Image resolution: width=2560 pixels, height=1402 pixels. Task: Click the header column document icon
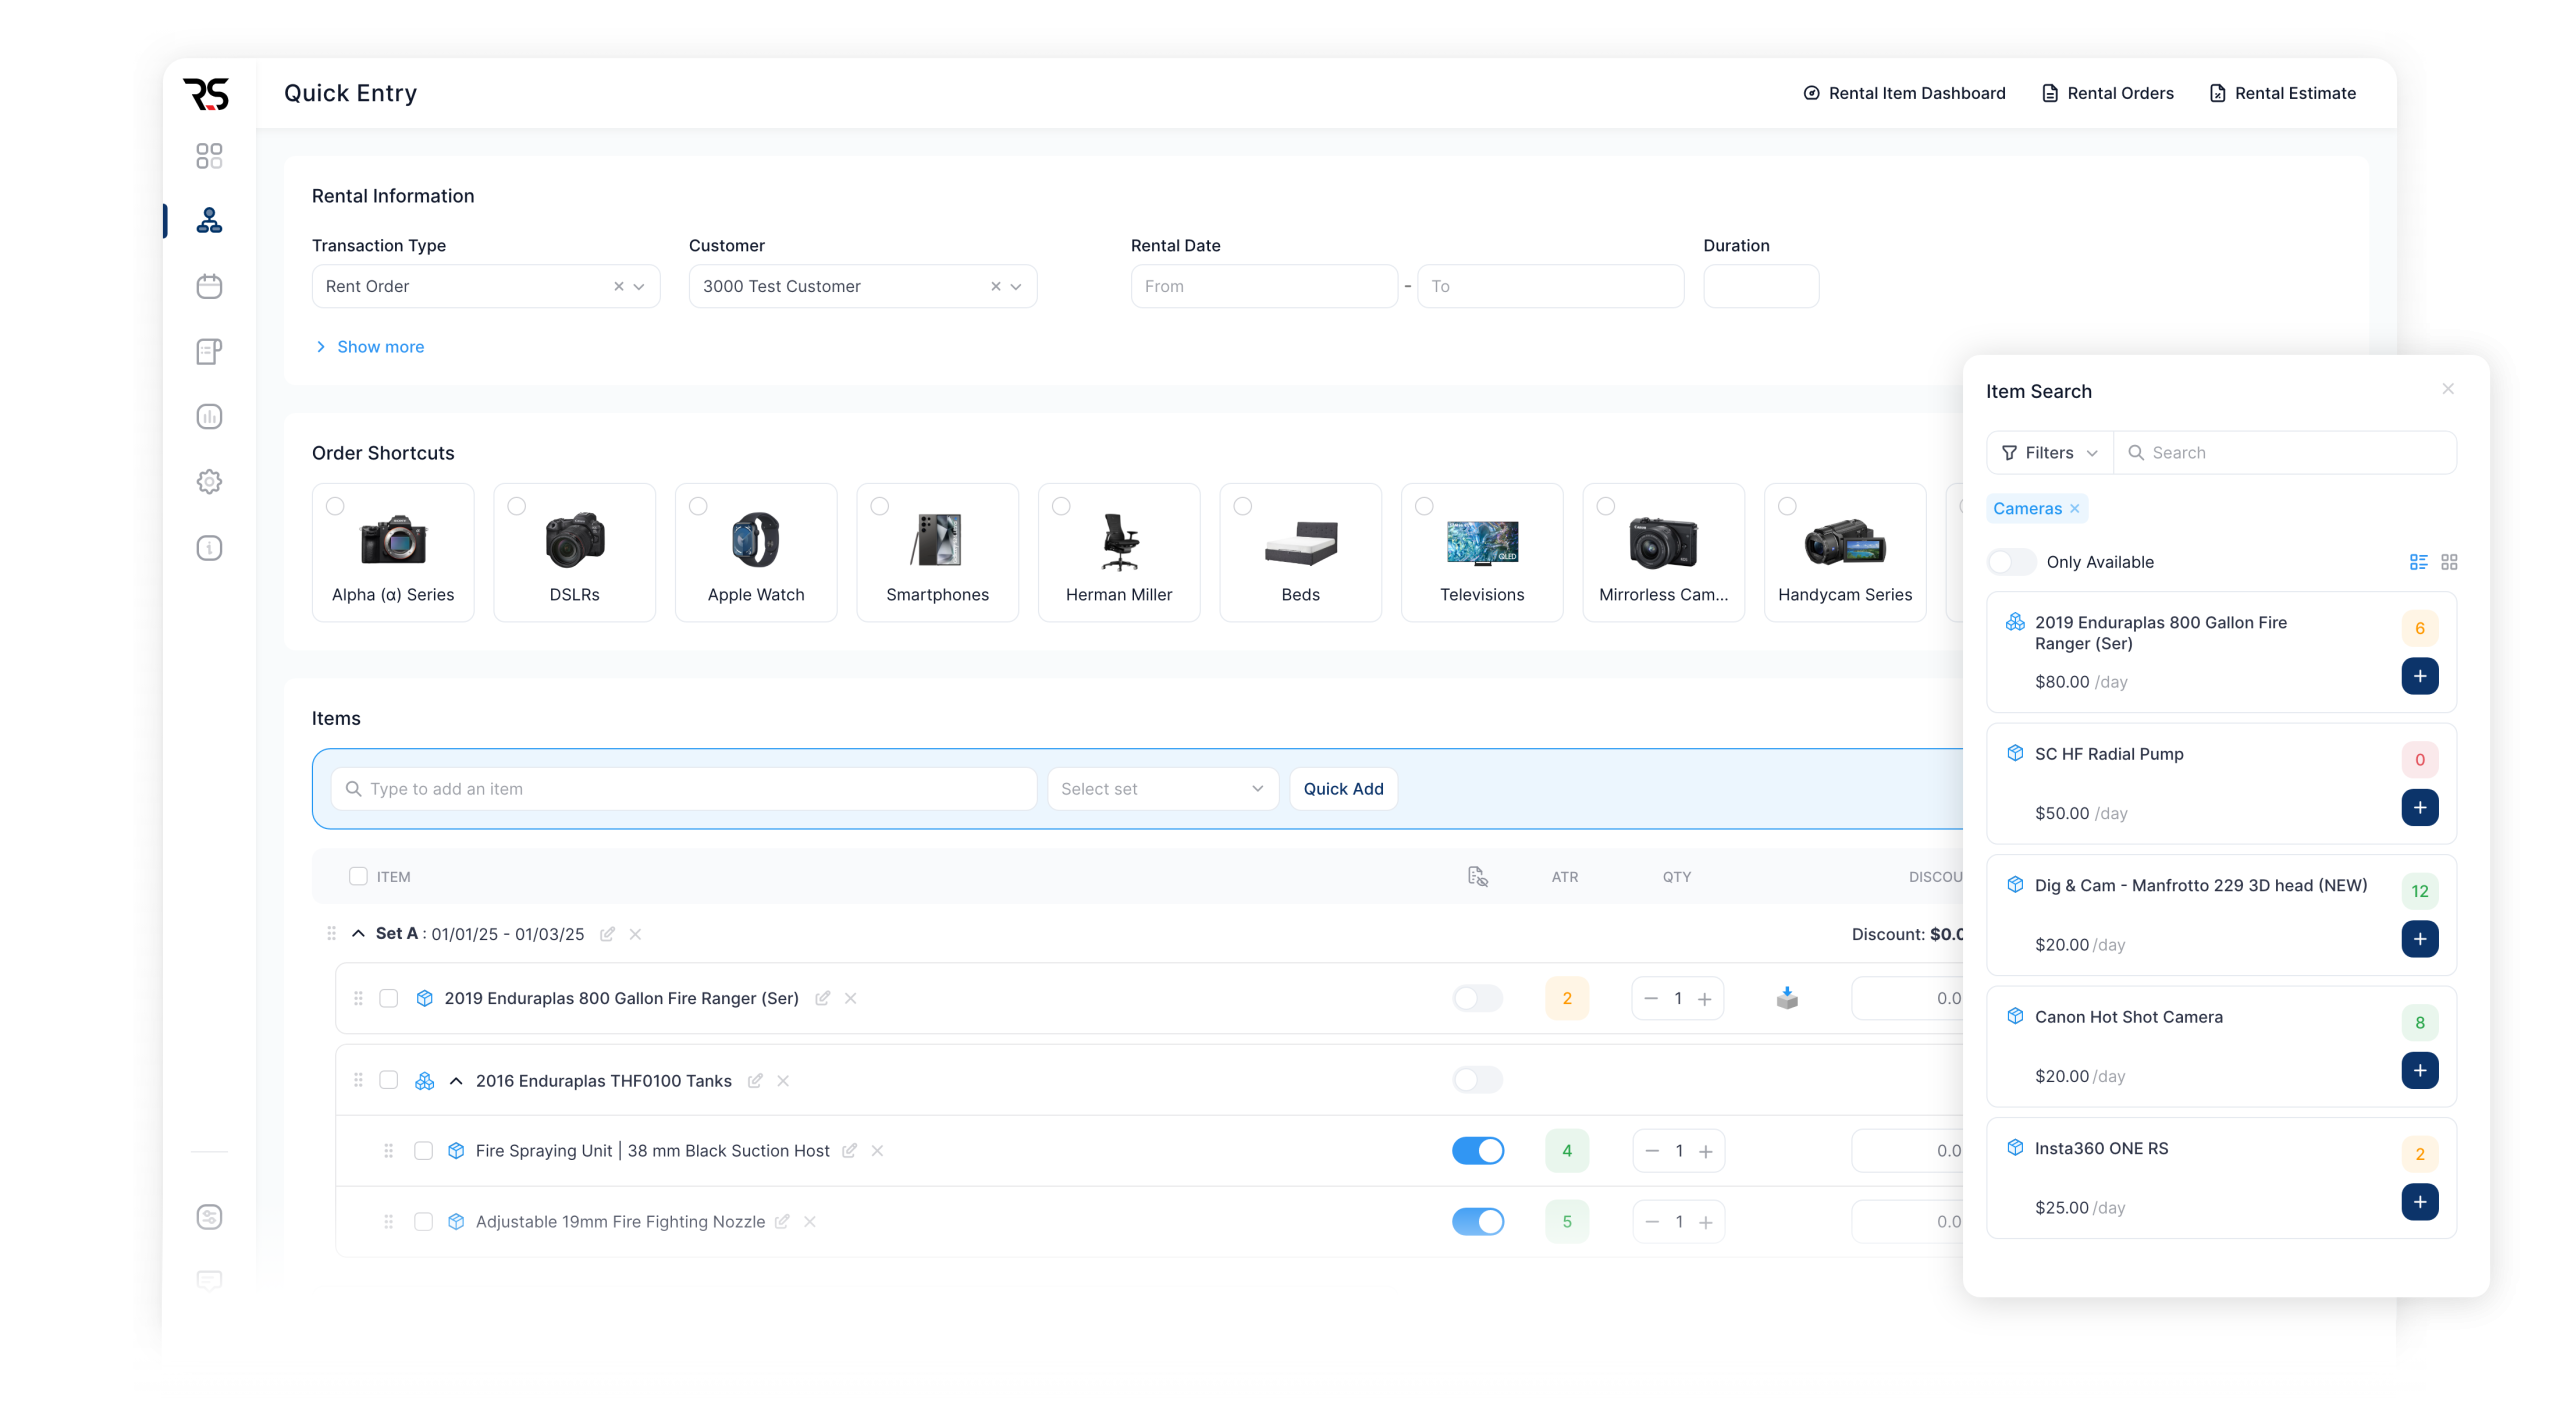[x=1477, y=876]
